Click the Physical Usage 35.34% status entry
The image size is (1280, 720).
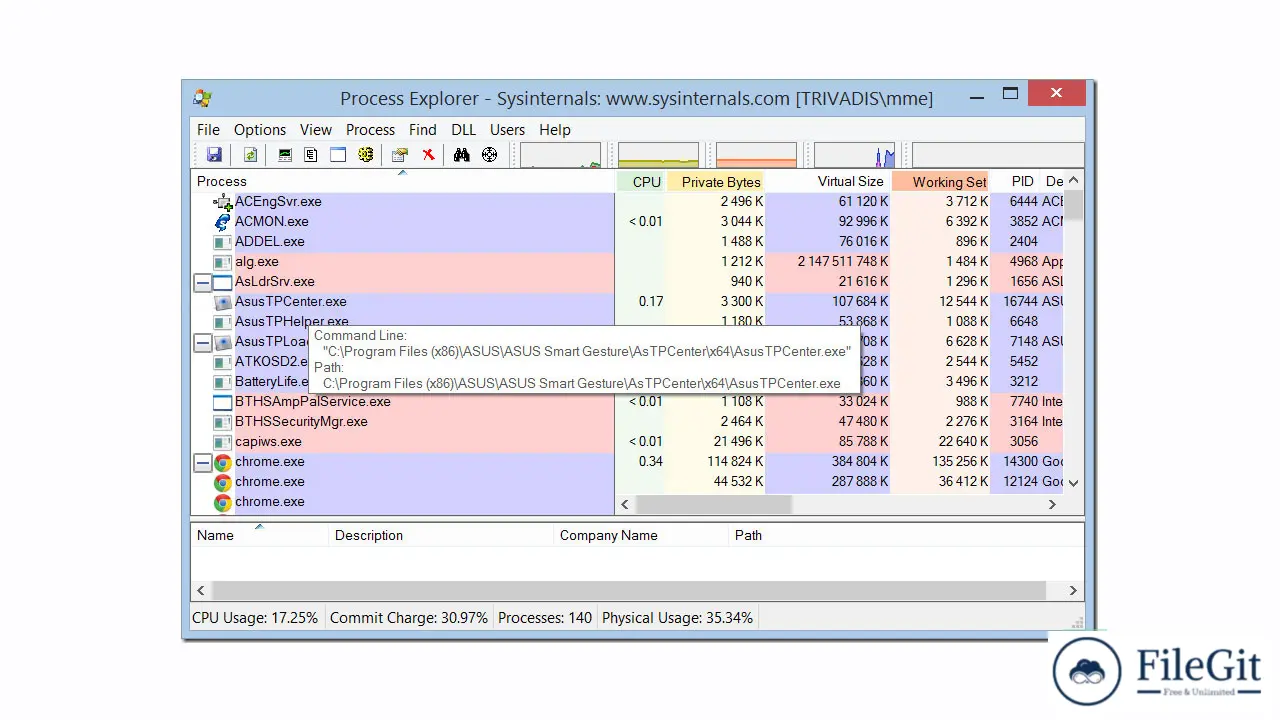(x=677, y=618)
